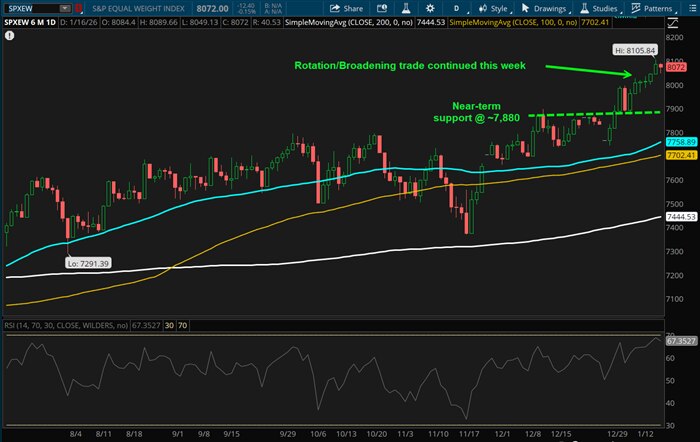This screenshot has height=442, width=700.
Task: Click the 7444.53 value in the study header
Action: pyautogui.click(x=430, y=22)
